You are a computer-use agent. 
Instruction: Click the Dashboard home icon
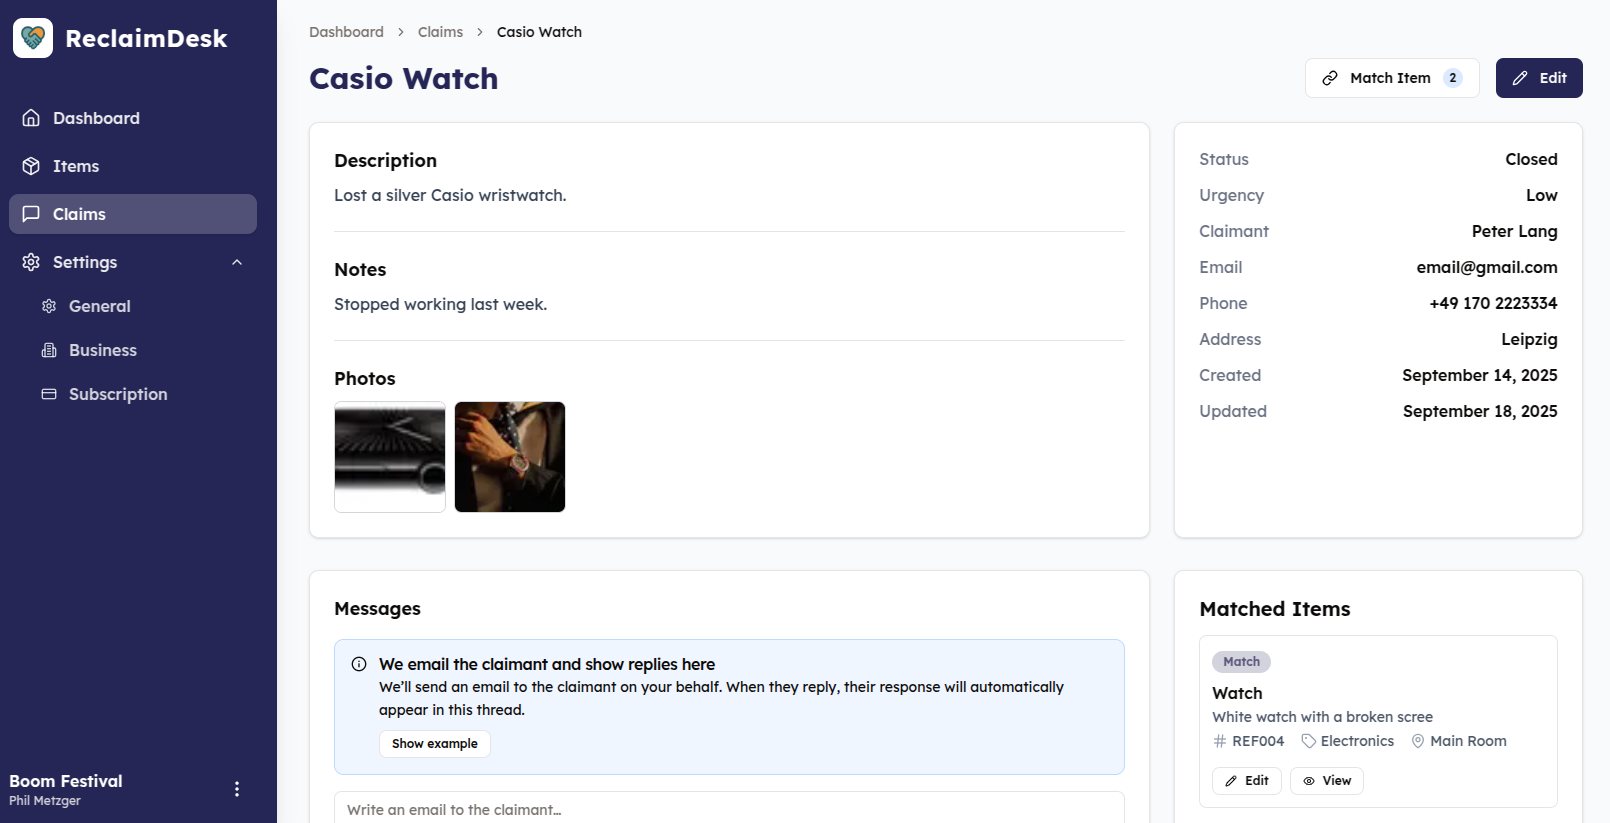click(31, 118)
